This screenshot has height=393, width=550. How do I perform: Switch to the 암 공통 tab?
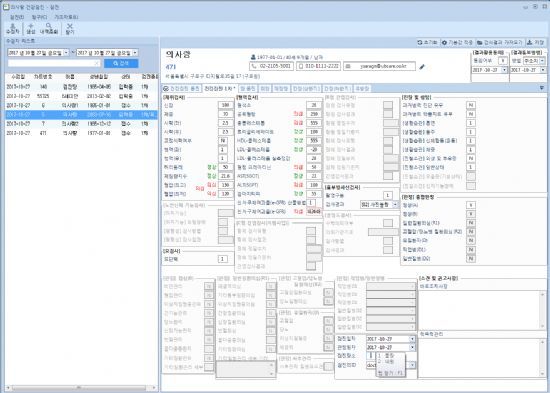point(248,88)
